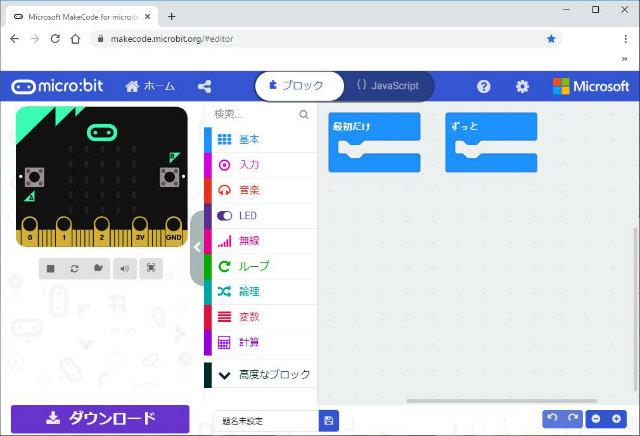Image resolution: width=640 pixels, height=436 pixels.
Task: Show hidden bookmarks chevron
Action: (624, 59)
